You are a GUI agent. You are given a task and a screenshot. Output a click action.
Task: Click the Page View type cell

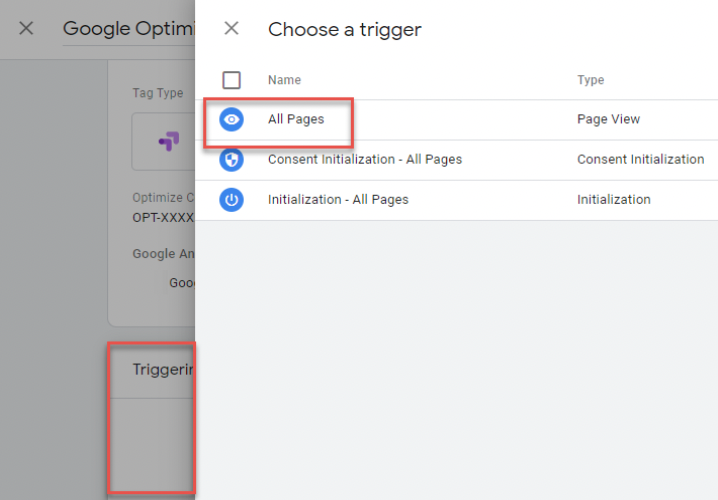608,119
